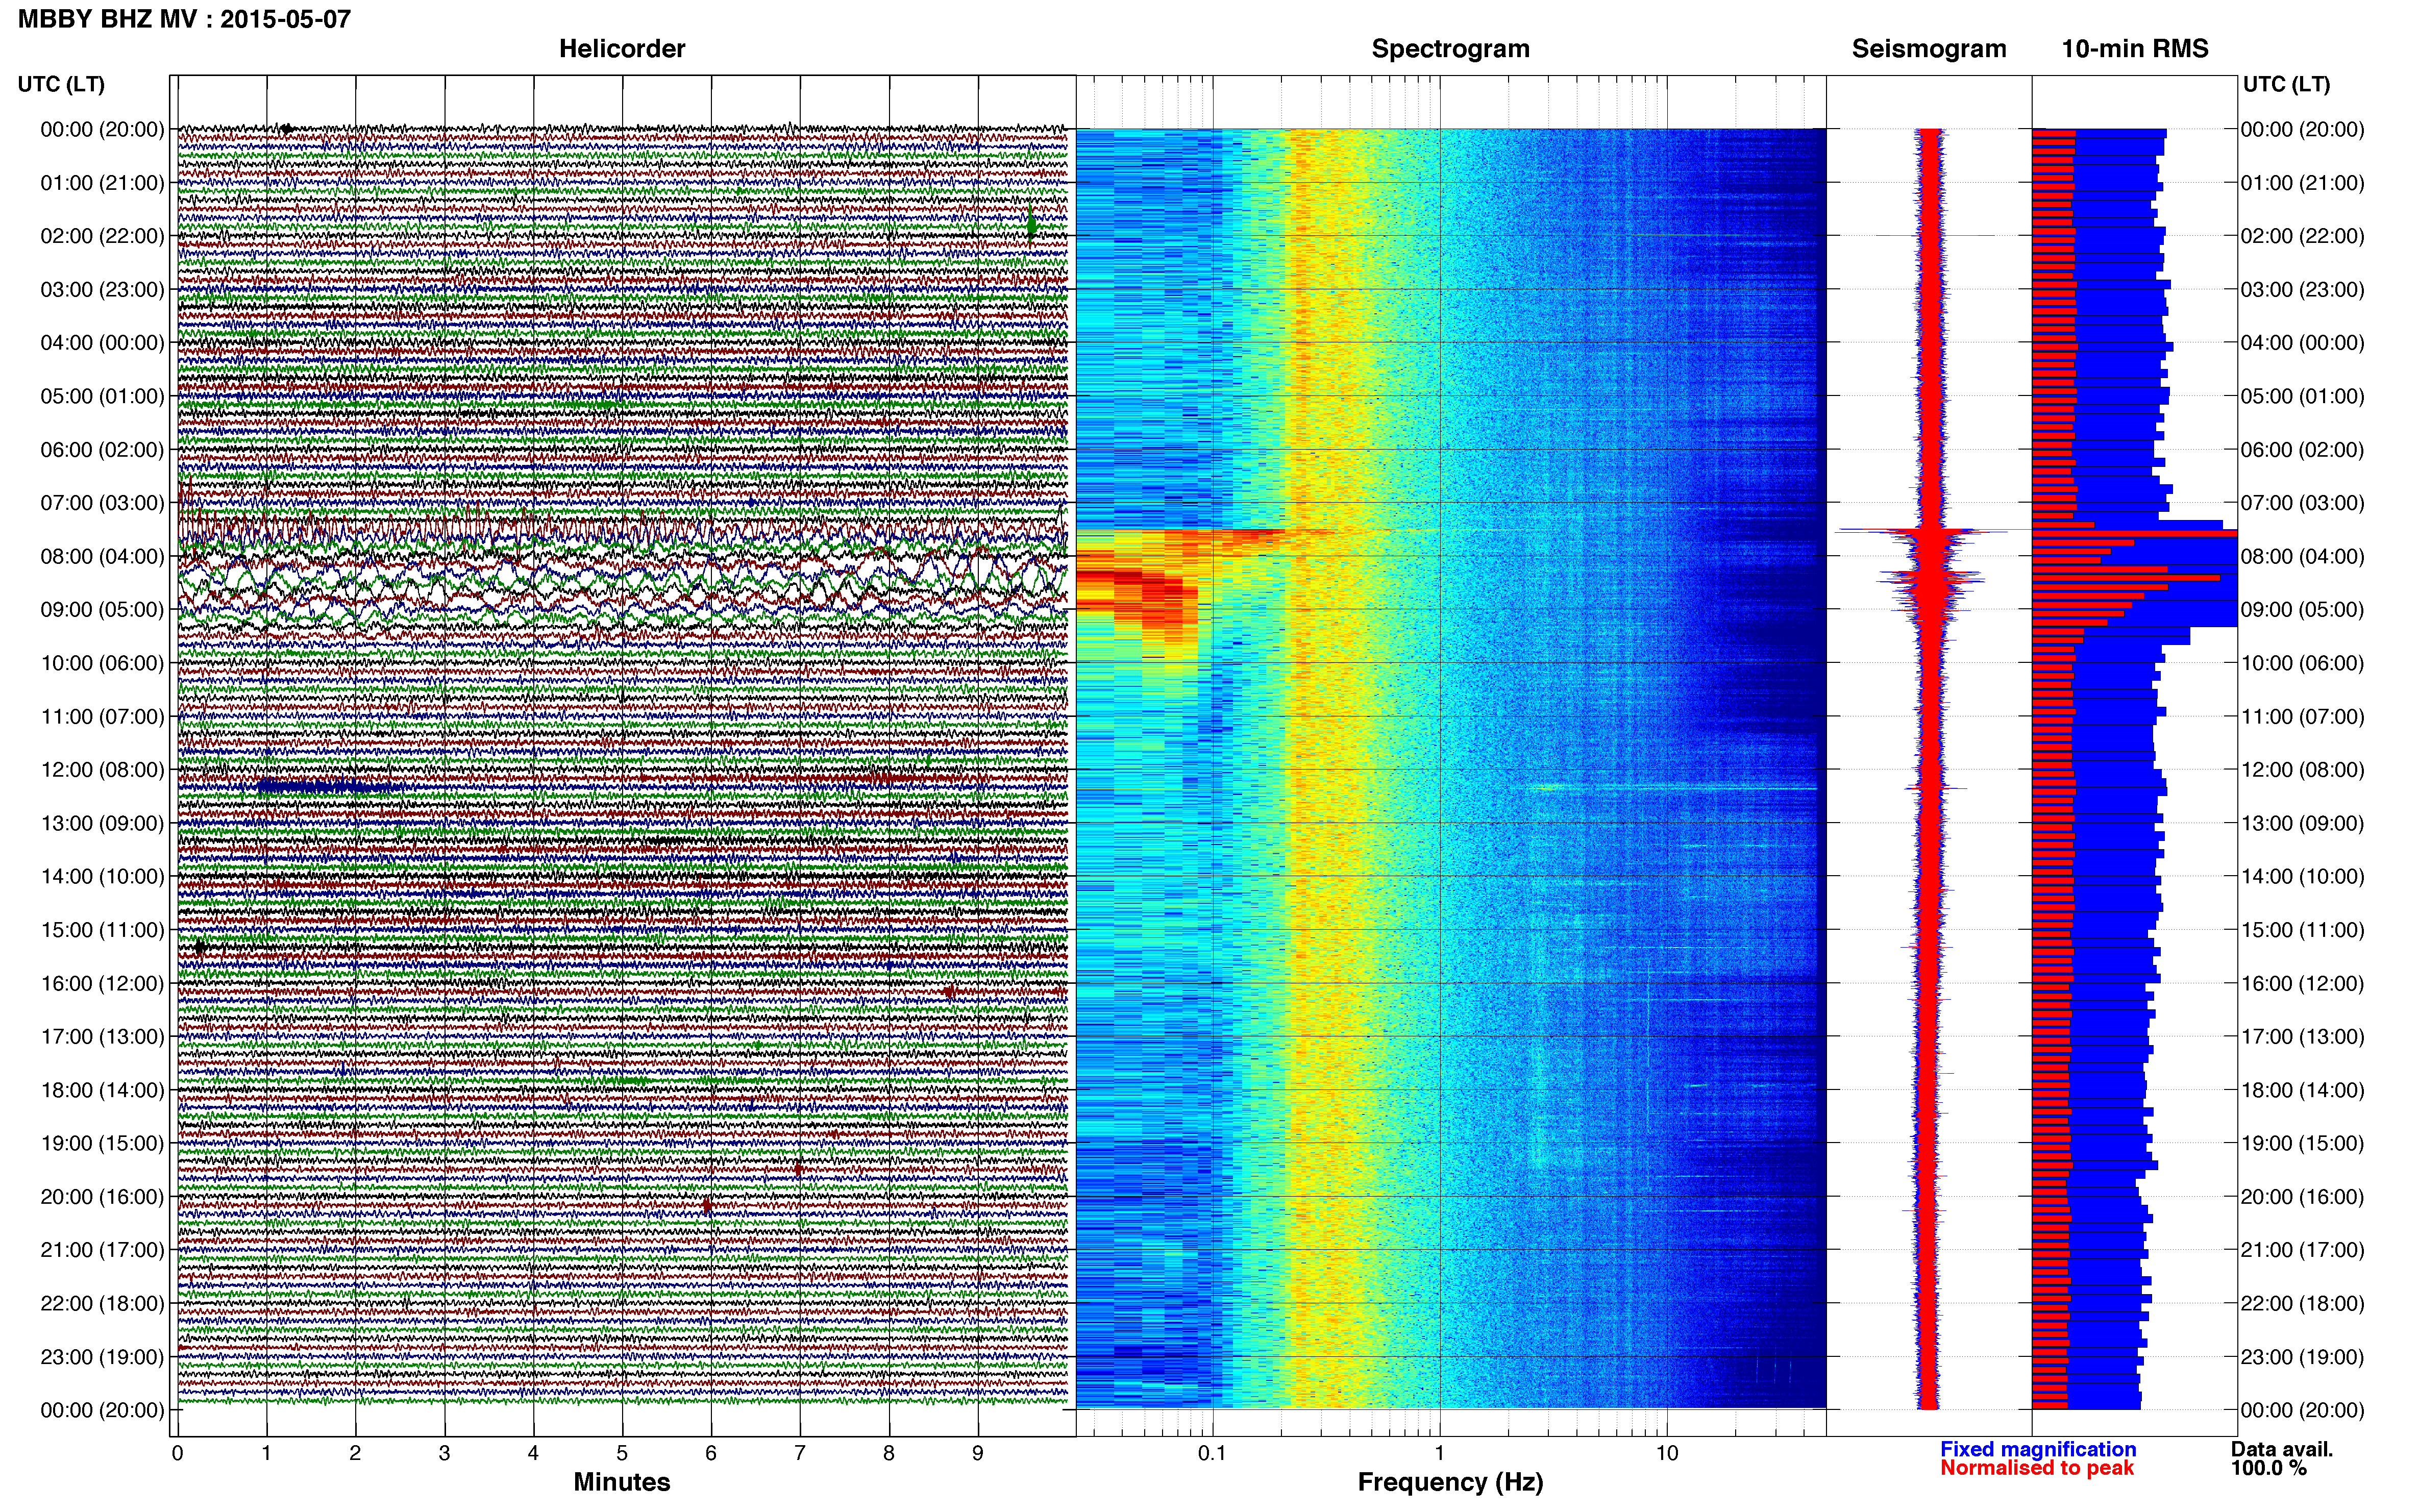Viewport: 2419px width, 1512px height.
Task: Click the black event marker on 00:00 trace
Action: (x=287, y=128)
